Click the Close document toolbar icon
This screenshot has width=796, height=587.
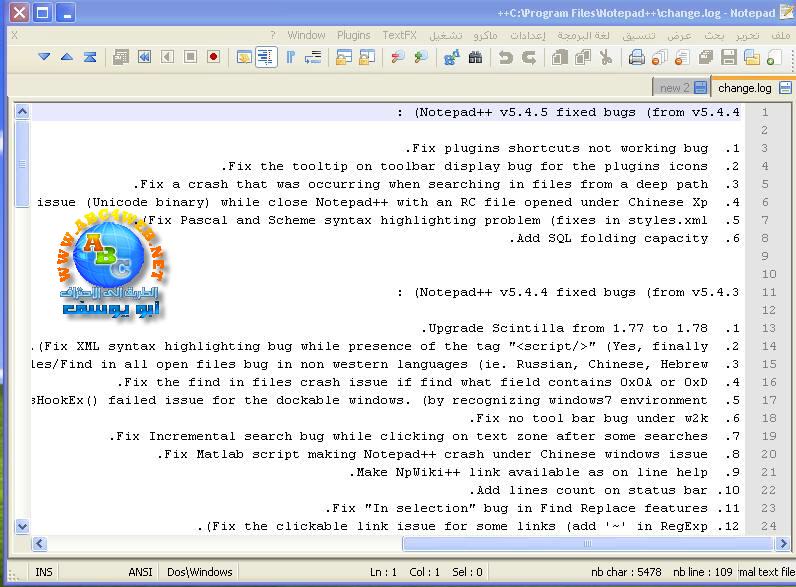(x=682, y=57)
